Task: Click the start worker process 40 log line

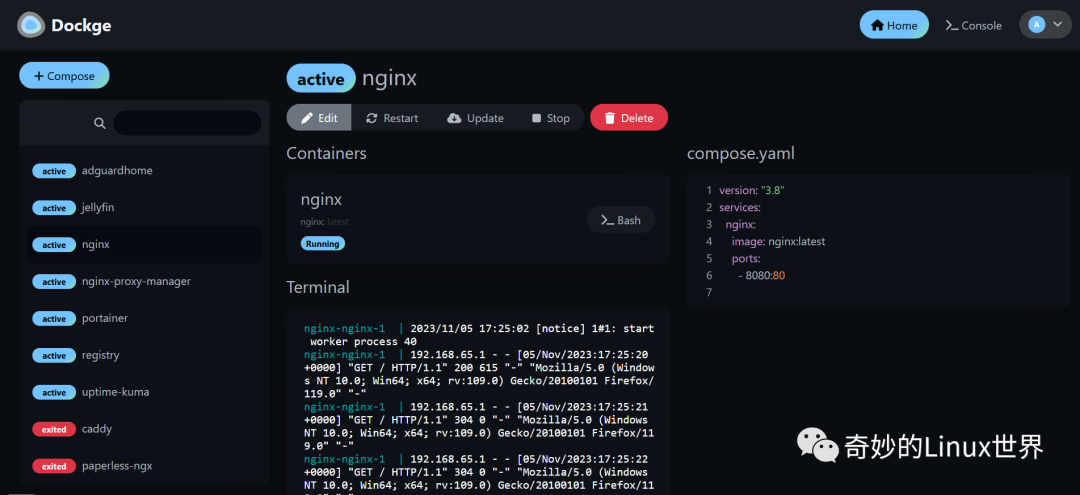Action: [x=479, y=335]
